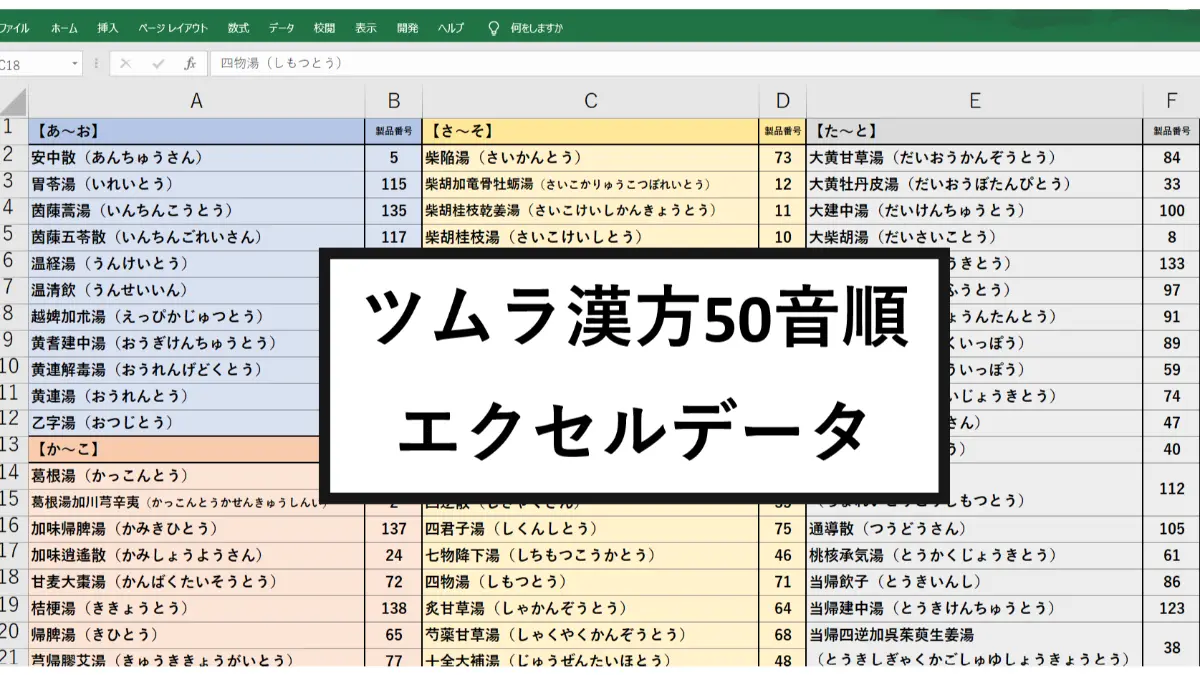The height and width of the screenshot is (675, 1200).
Task: Click the 【あ～お】 heading cell
Action: click(196, 130)
